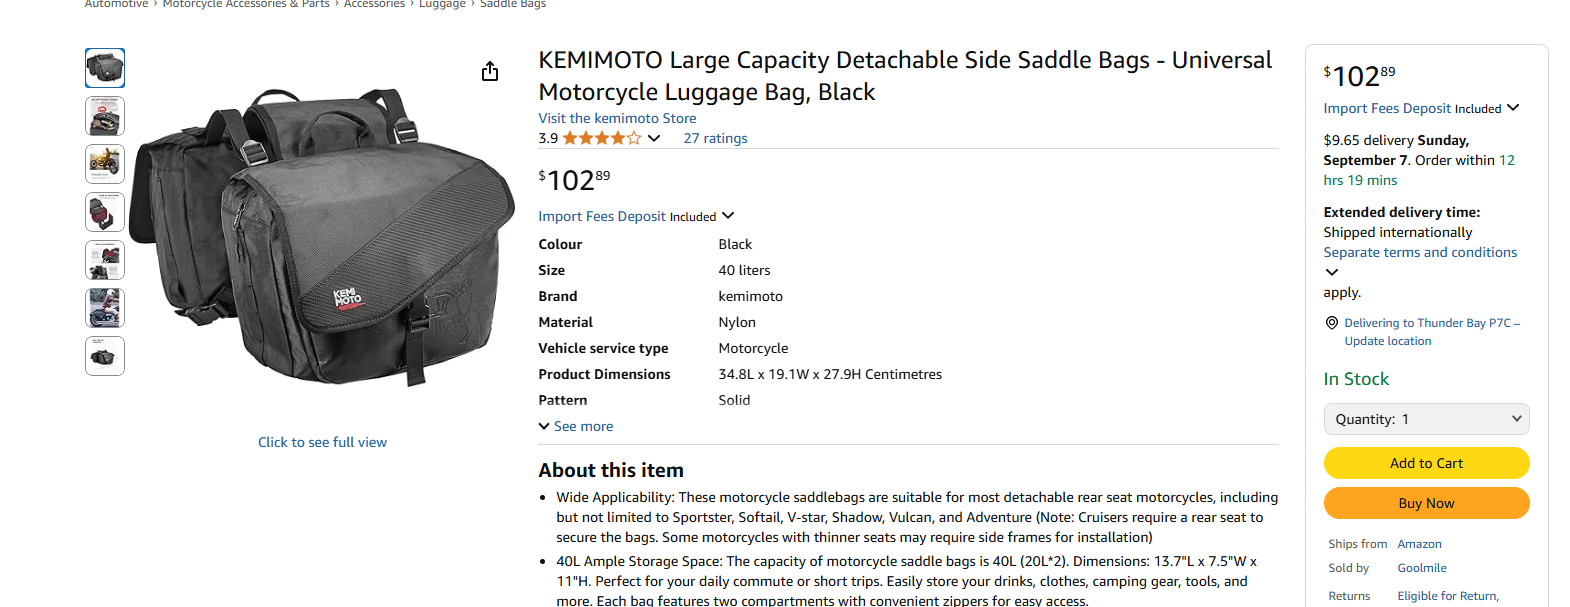Open the Quantity dropdown
1570x607 pixels.
click(x=1426, y=419)
